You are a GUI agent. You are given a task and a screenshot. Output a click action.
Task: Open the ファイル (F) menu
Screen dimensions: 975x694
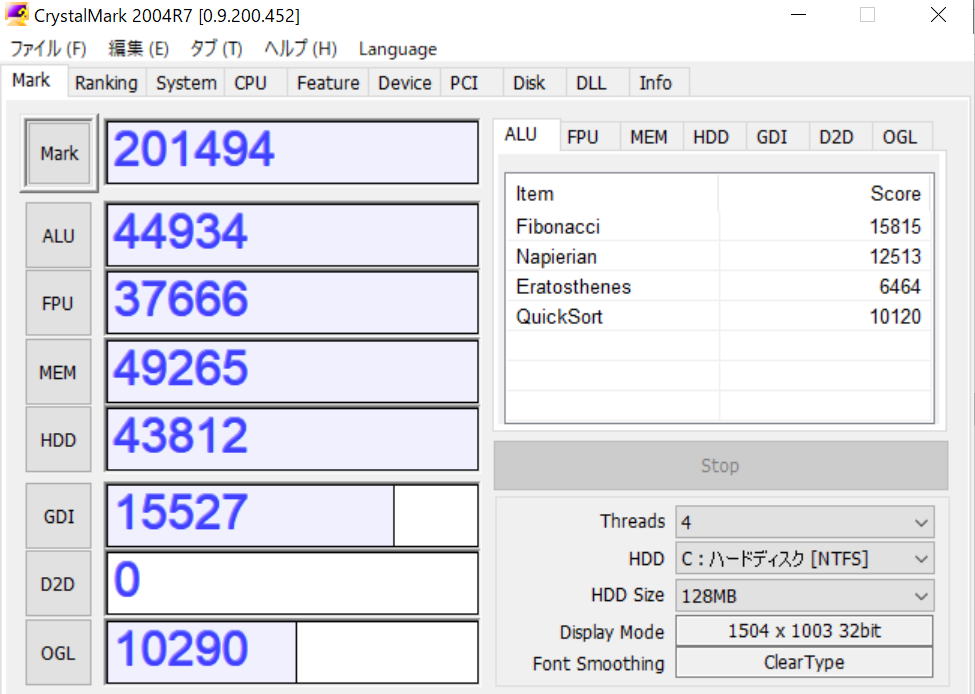(48, 49)
